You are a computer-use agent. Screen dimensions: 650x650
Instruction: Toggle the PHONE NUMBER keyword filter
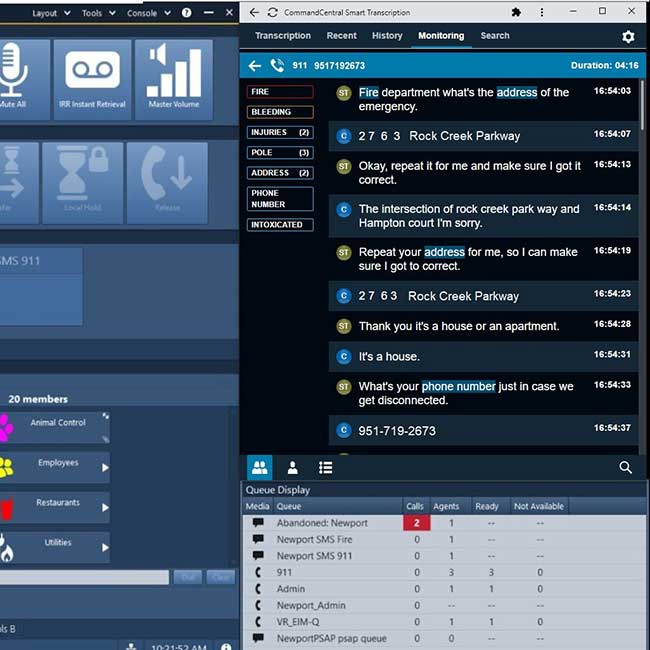click(280, 199)
